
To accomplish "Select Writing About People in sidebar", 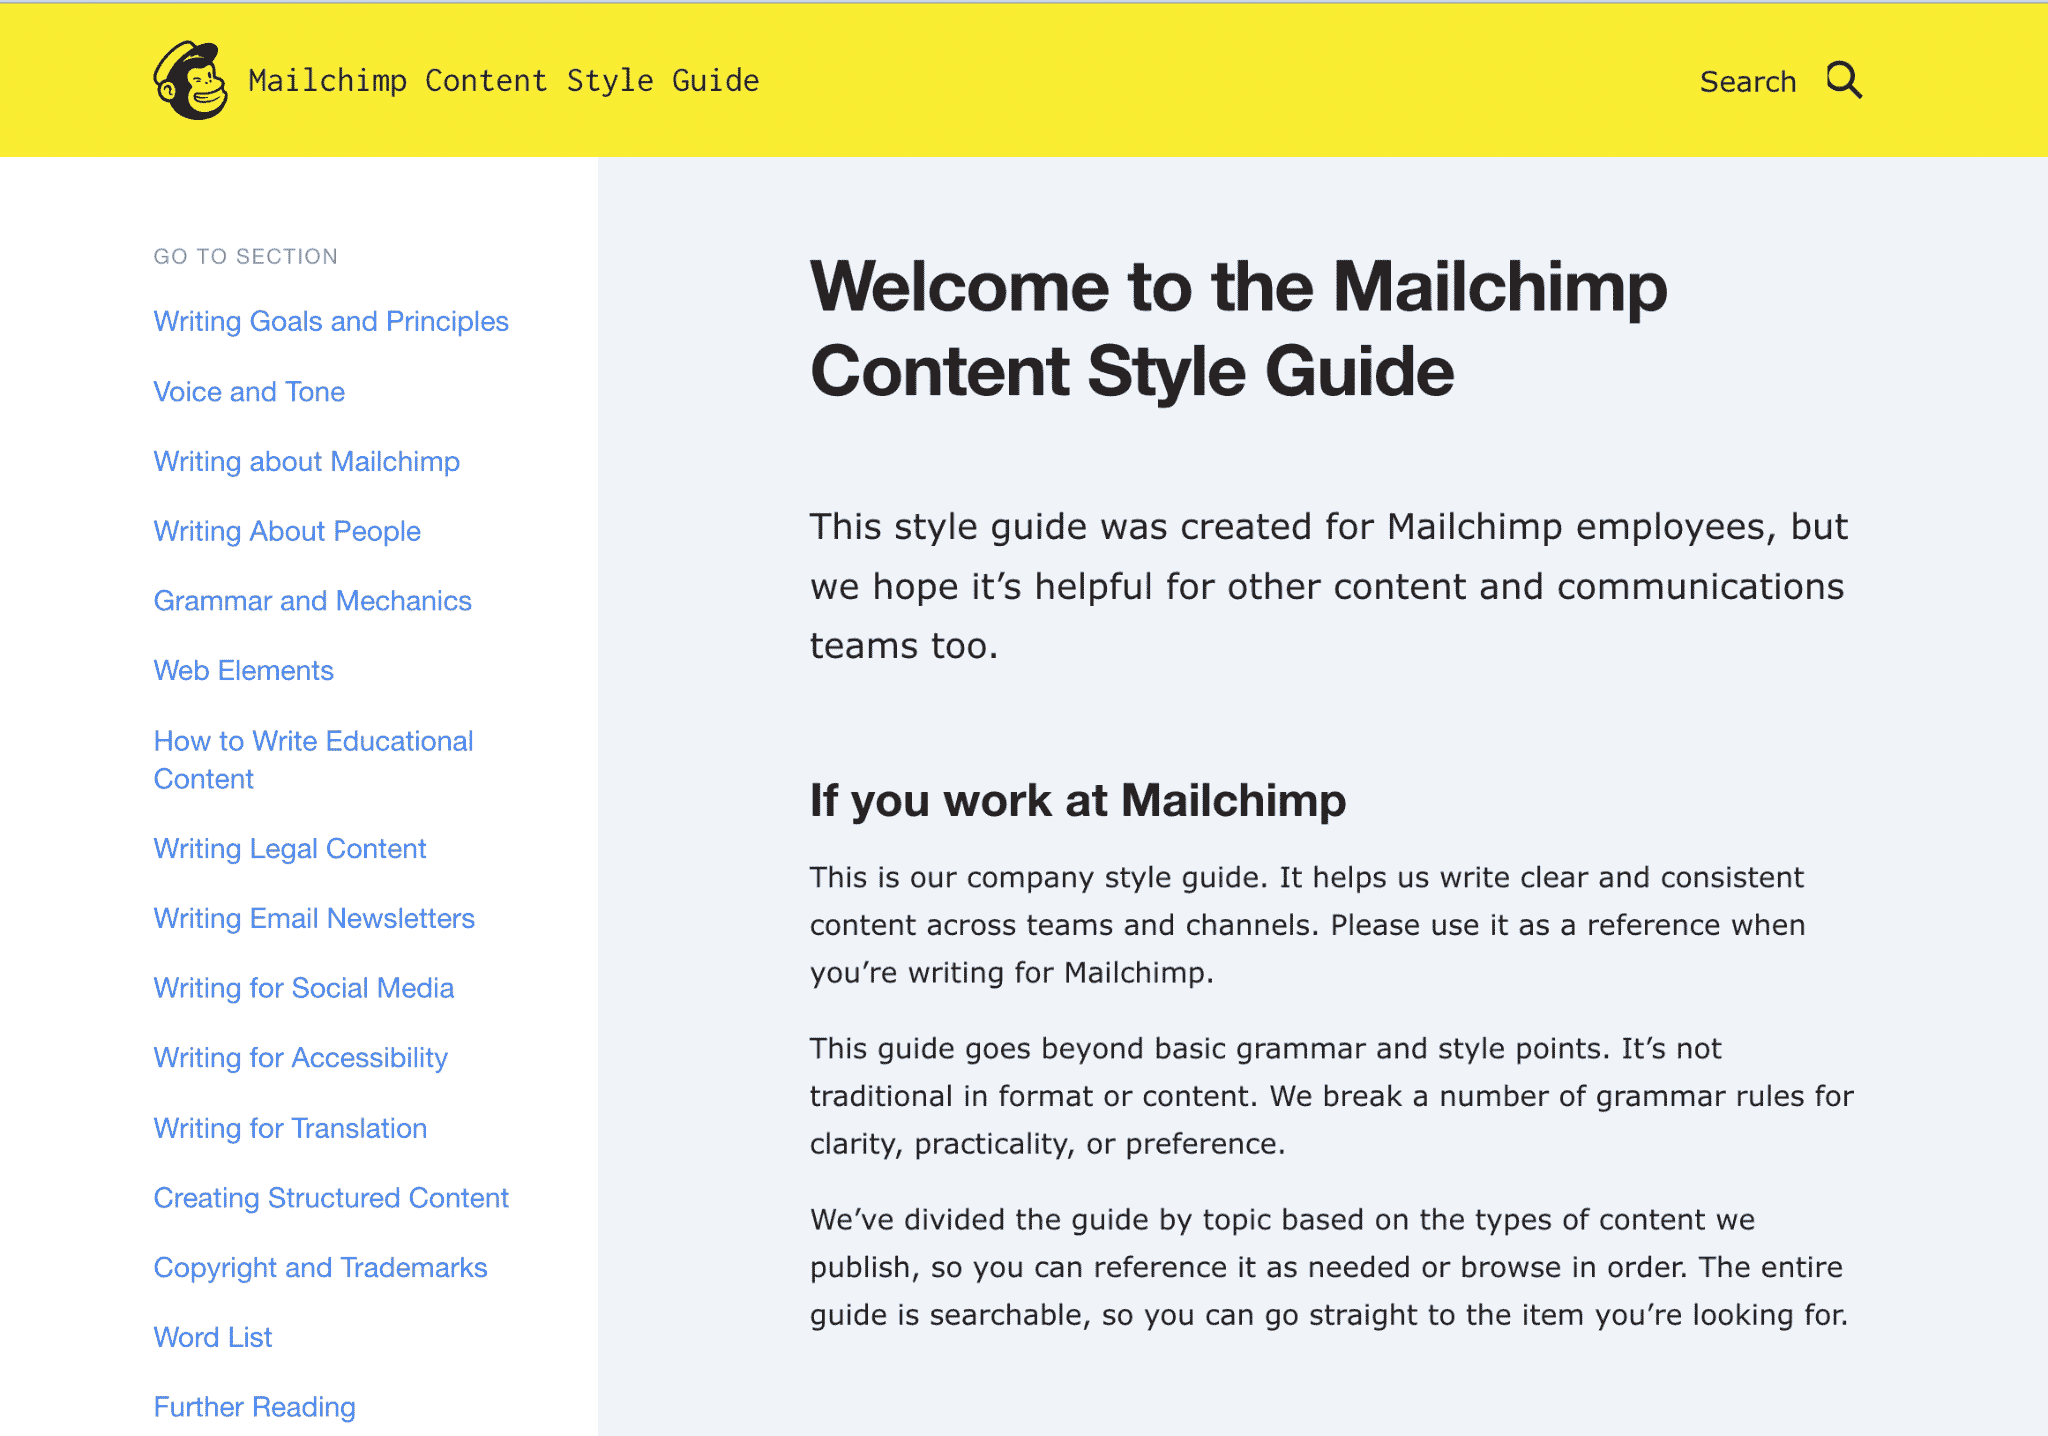I will [287, 531].
